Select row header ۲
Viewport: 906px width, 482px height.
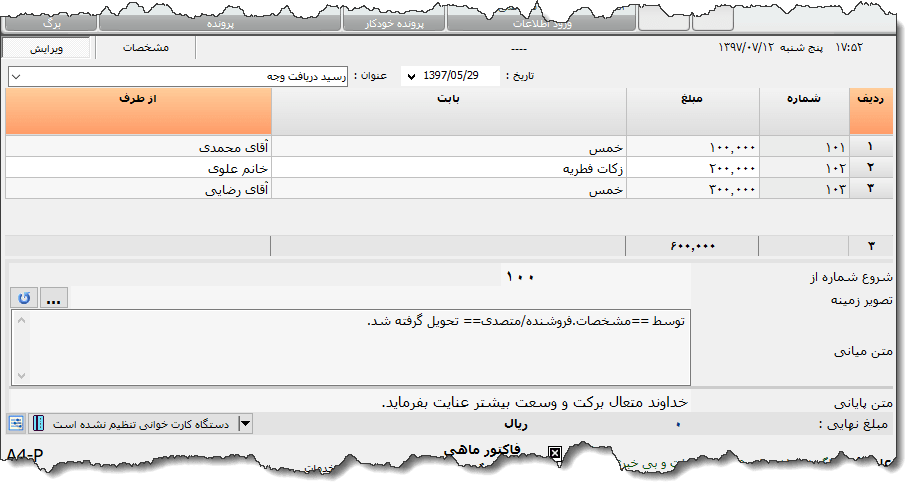coord(871,168)
